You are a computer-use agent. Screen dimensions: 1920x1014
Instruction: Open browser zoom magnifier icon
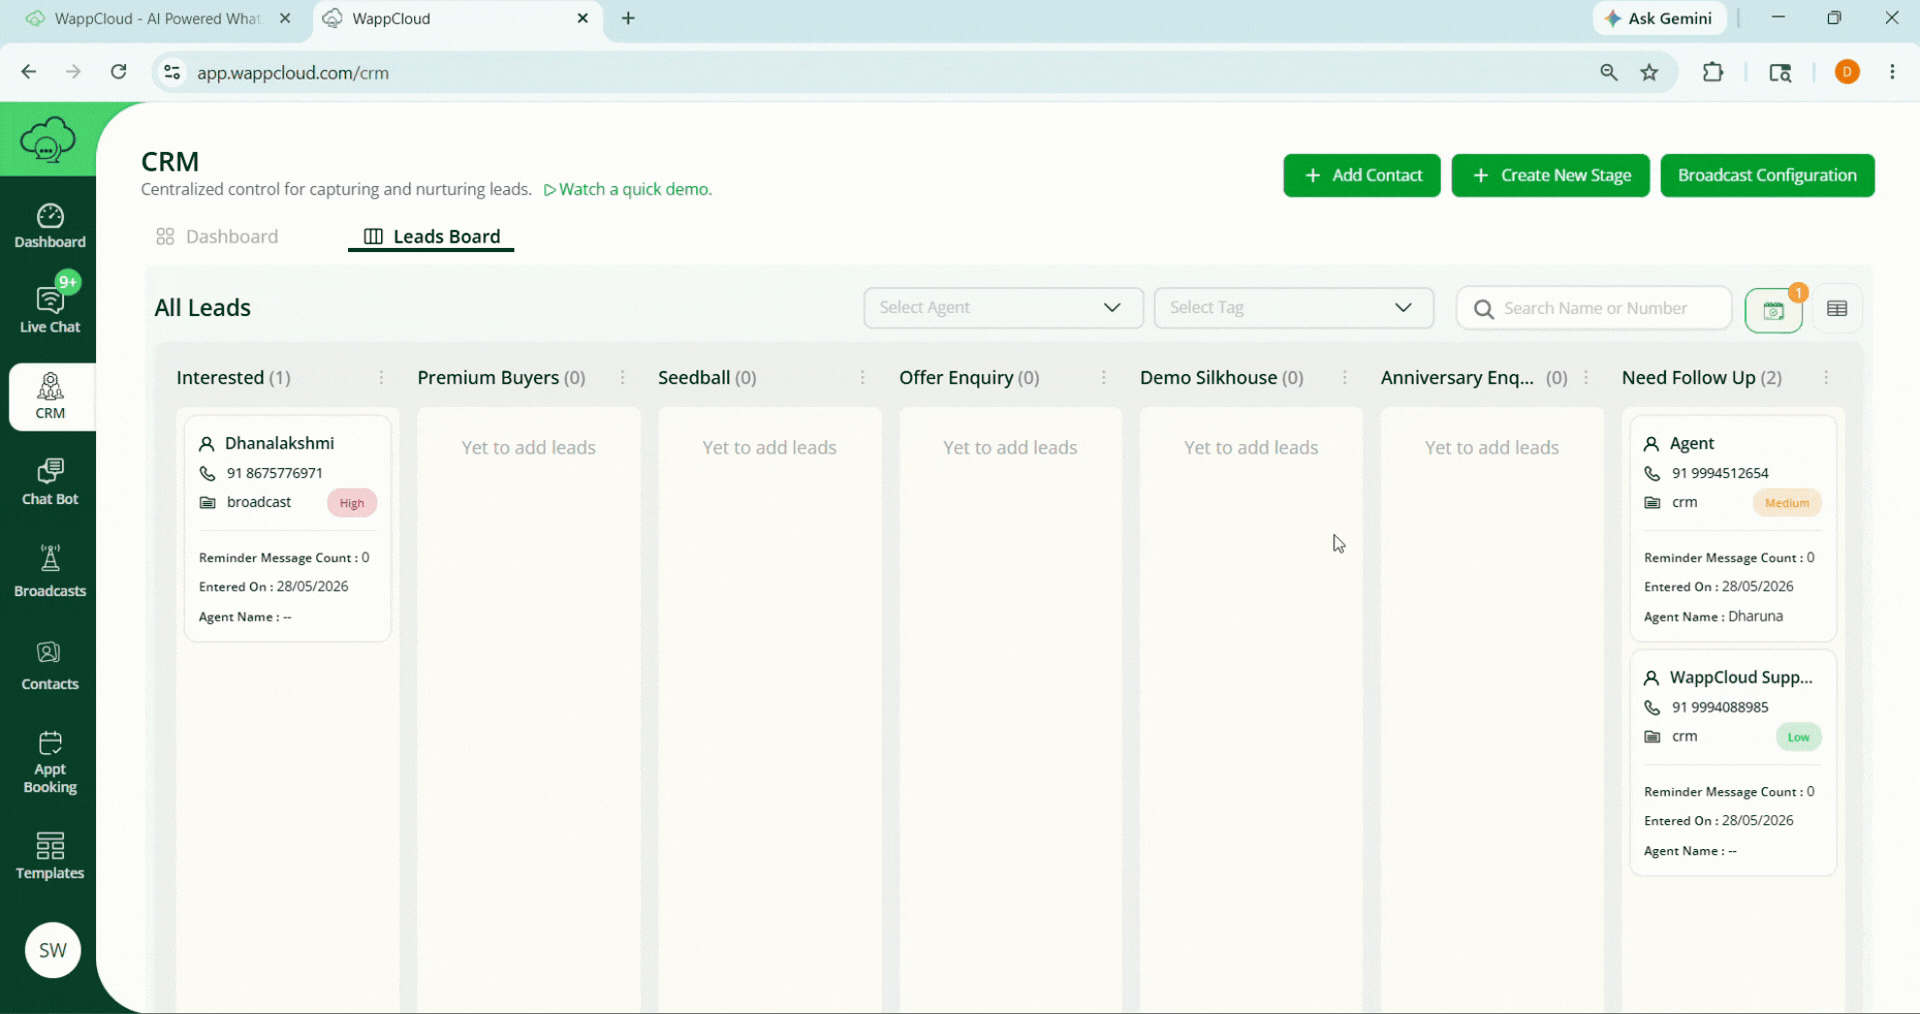pos(1609,72)
